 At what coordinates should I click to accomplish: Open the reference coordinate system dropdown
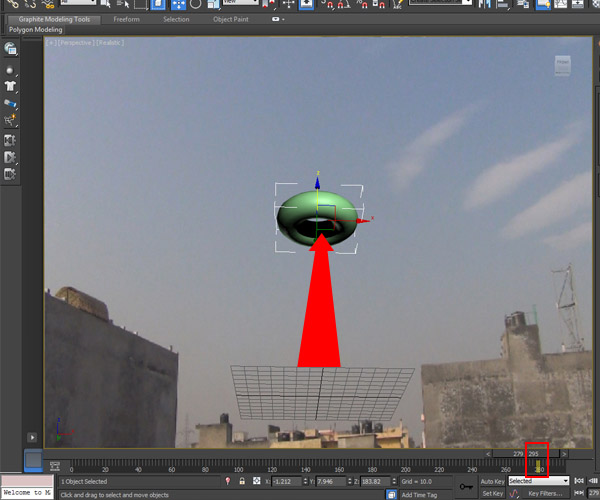(x=241, y=2)
